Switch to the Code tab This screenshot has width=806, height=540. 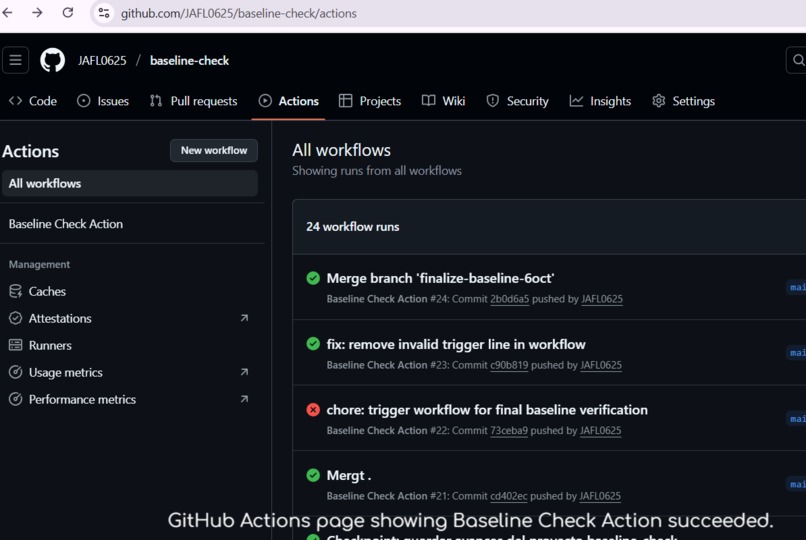tap(33, 101)
